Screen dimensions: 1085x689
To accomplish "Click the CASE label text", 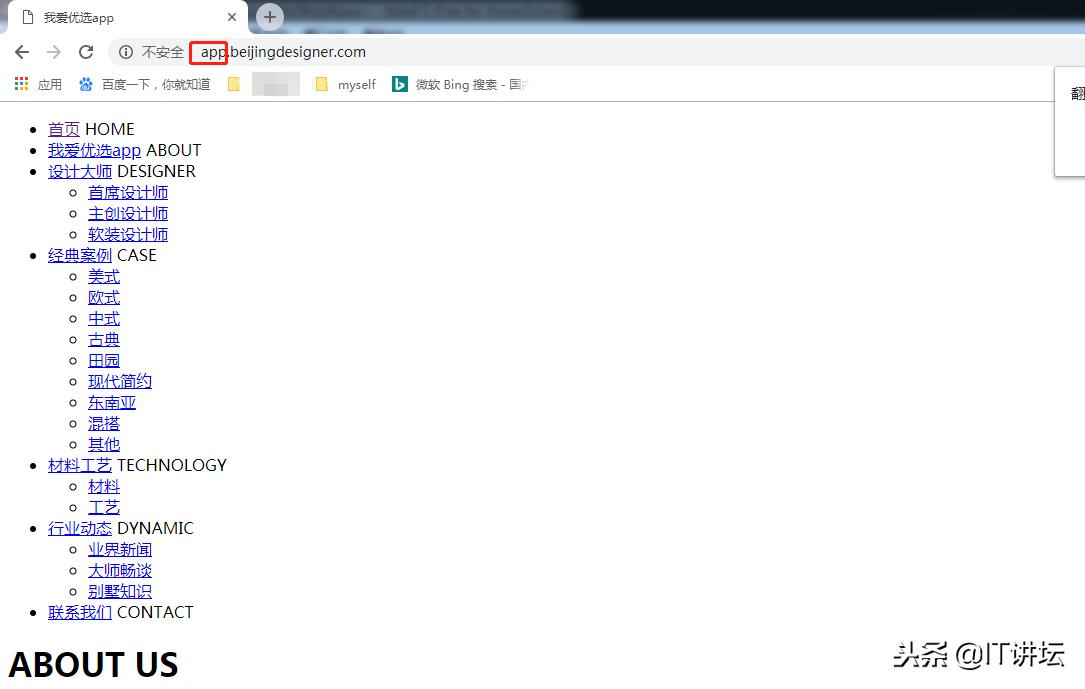I will tap(137, 255).
